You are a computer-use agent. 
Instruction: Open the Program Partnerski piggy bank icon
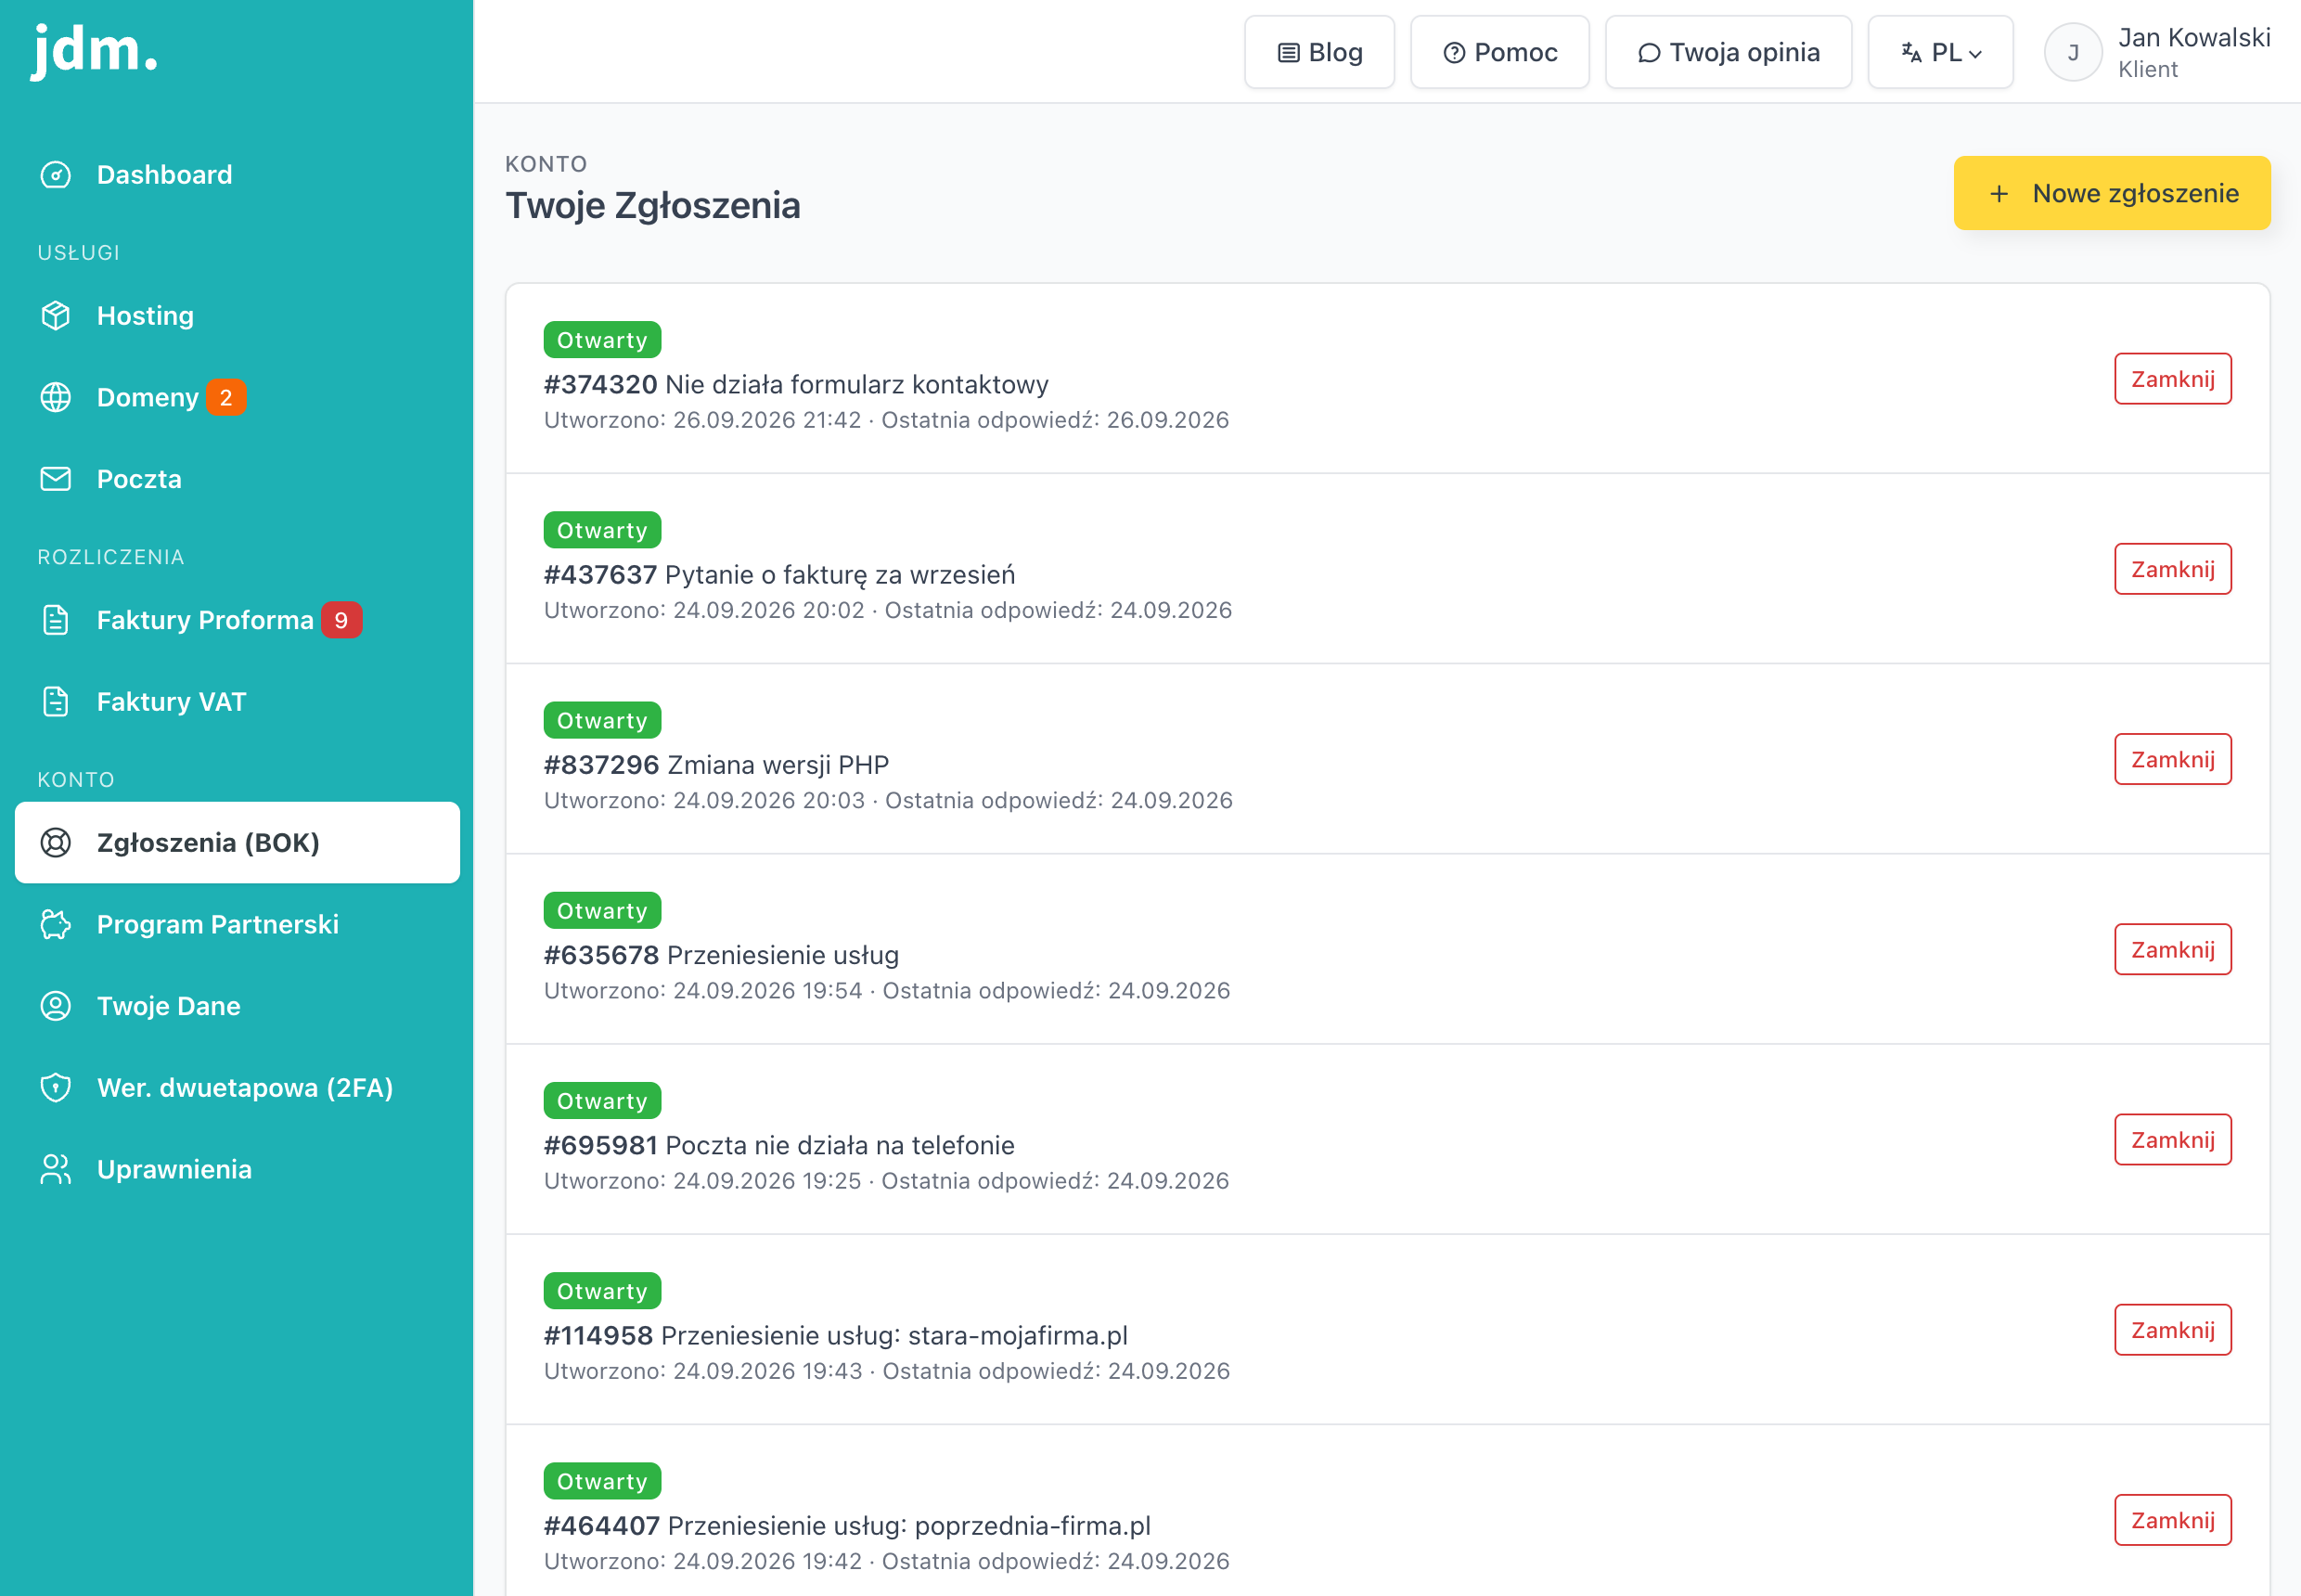(x=55, y=924)
